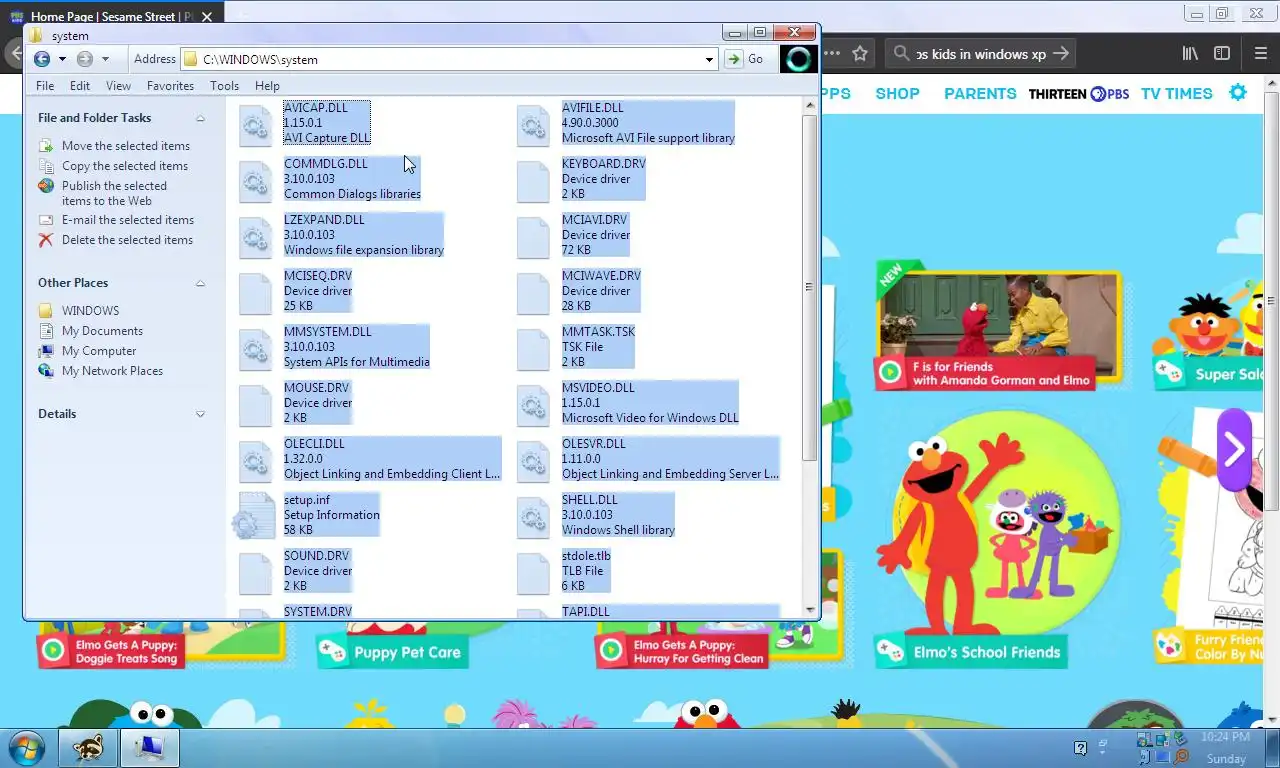Open the Back button history dropdown arrow
Screen dimensions: 1280x768
62,59
